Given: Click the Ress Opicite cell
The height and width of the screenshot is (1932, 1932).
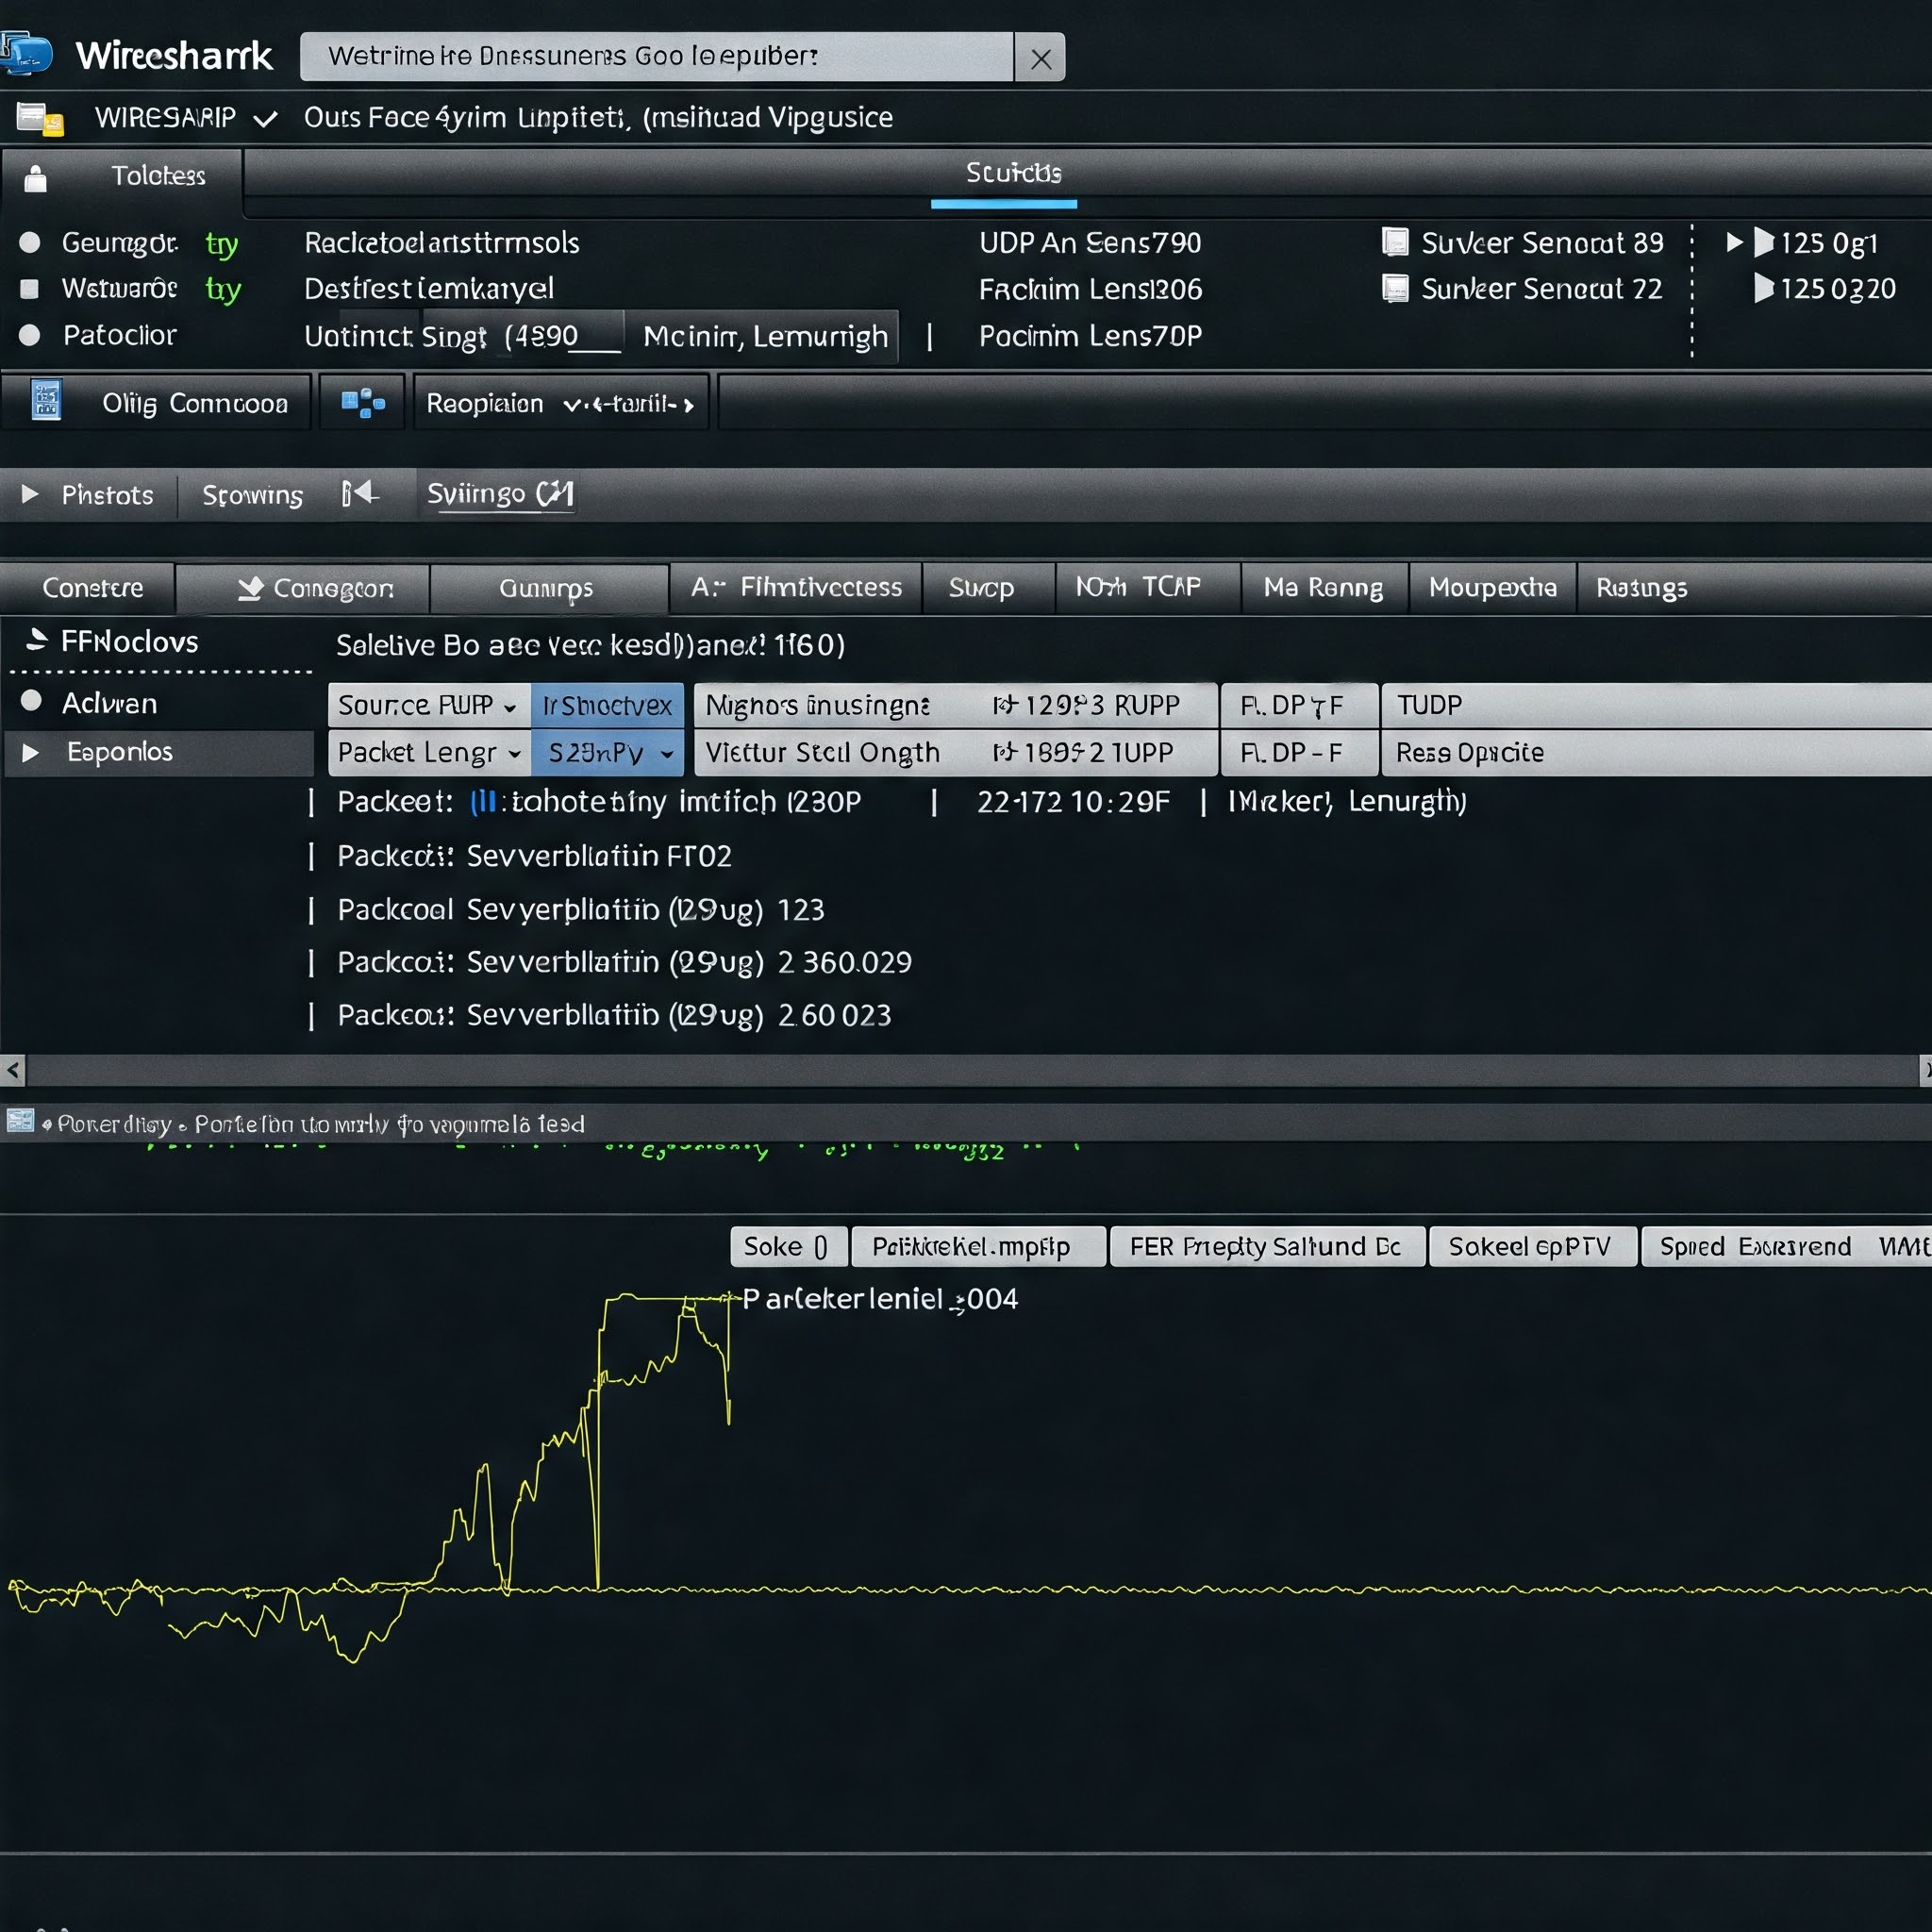Looking at the screenshot, I should point(1655,752).
